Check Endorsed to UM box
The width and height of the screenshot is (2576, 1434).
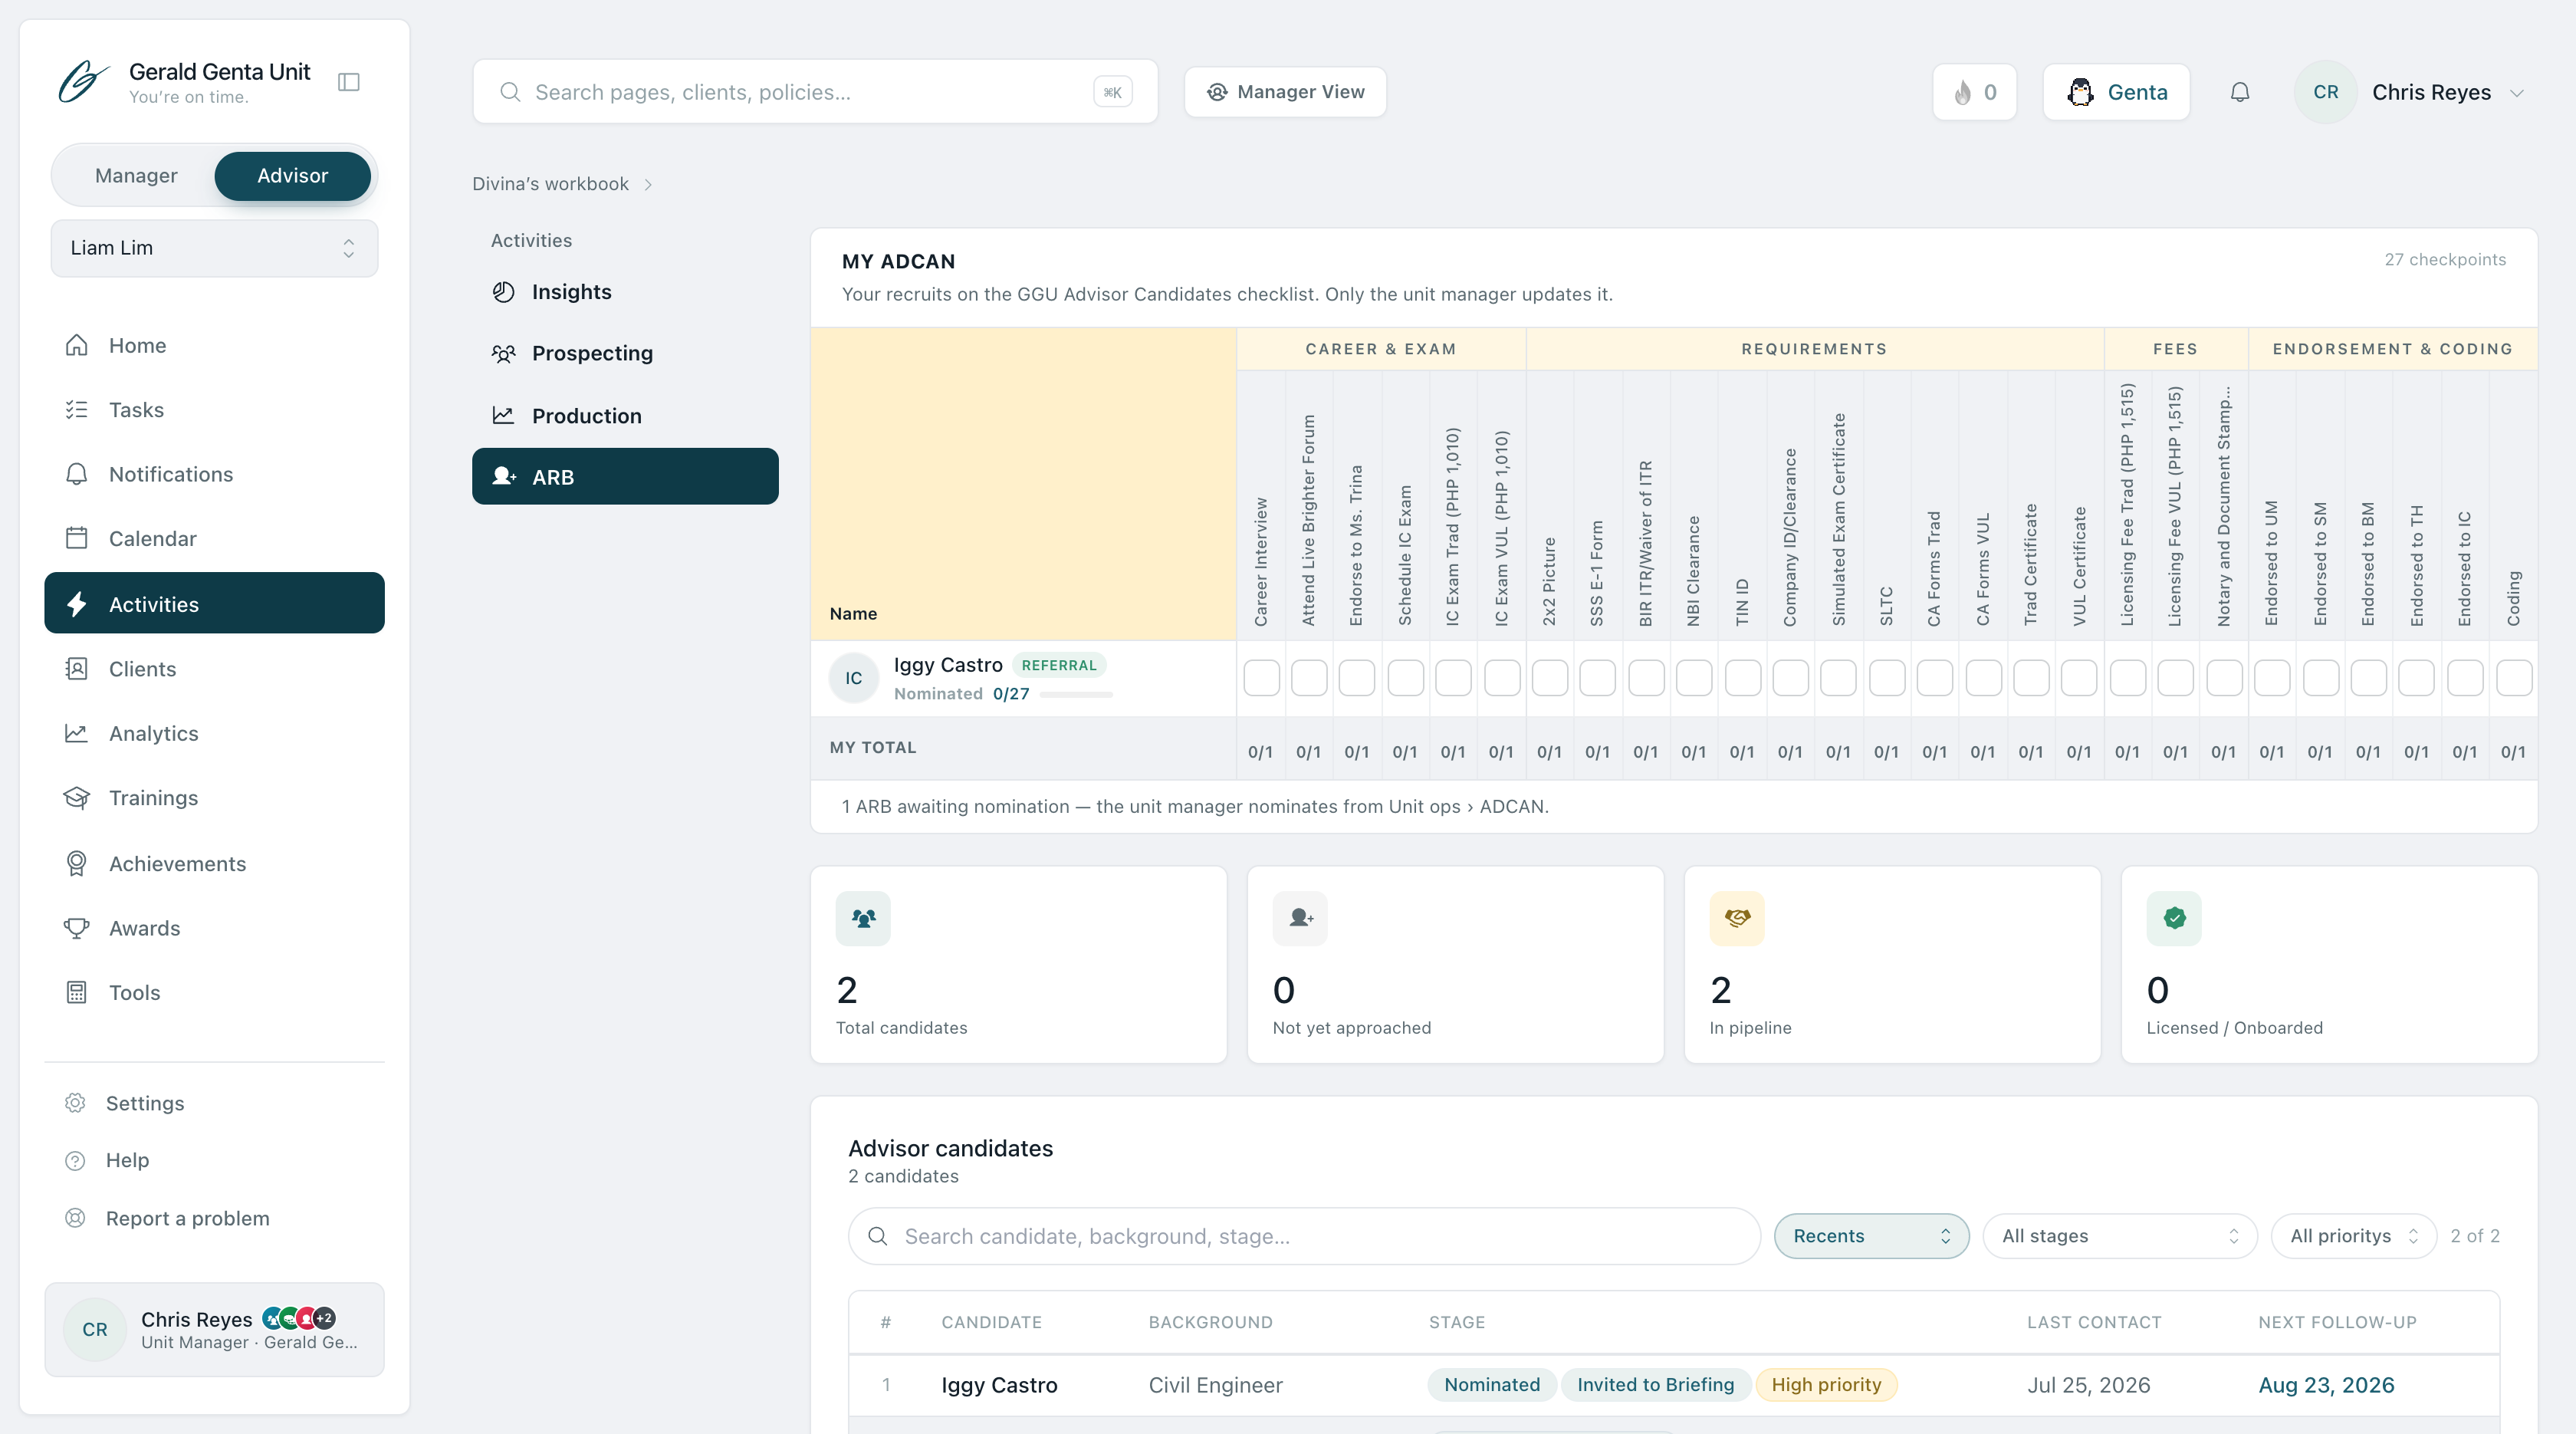(2272, 678)
